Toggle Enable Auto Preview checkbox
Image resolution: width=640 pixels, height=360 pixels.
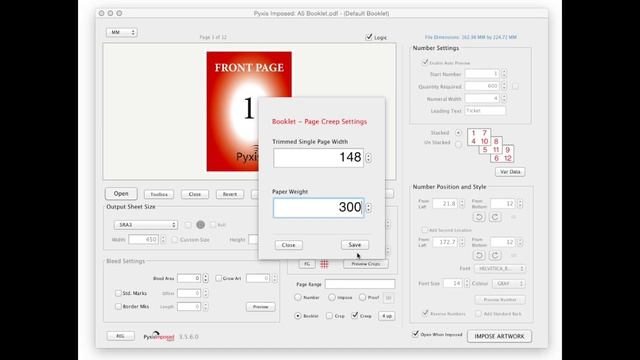(425, 62)
